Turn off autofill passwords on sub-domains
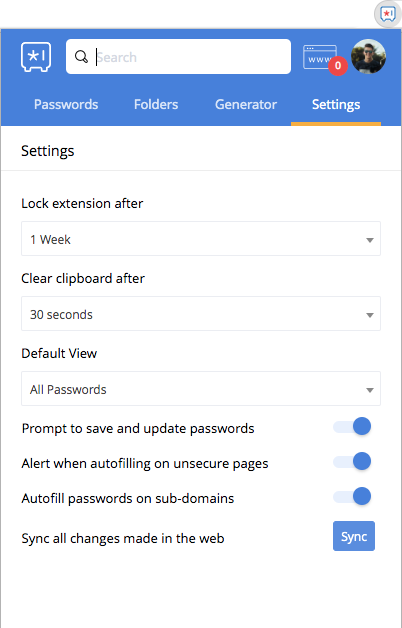 click(x=352, y=496)
